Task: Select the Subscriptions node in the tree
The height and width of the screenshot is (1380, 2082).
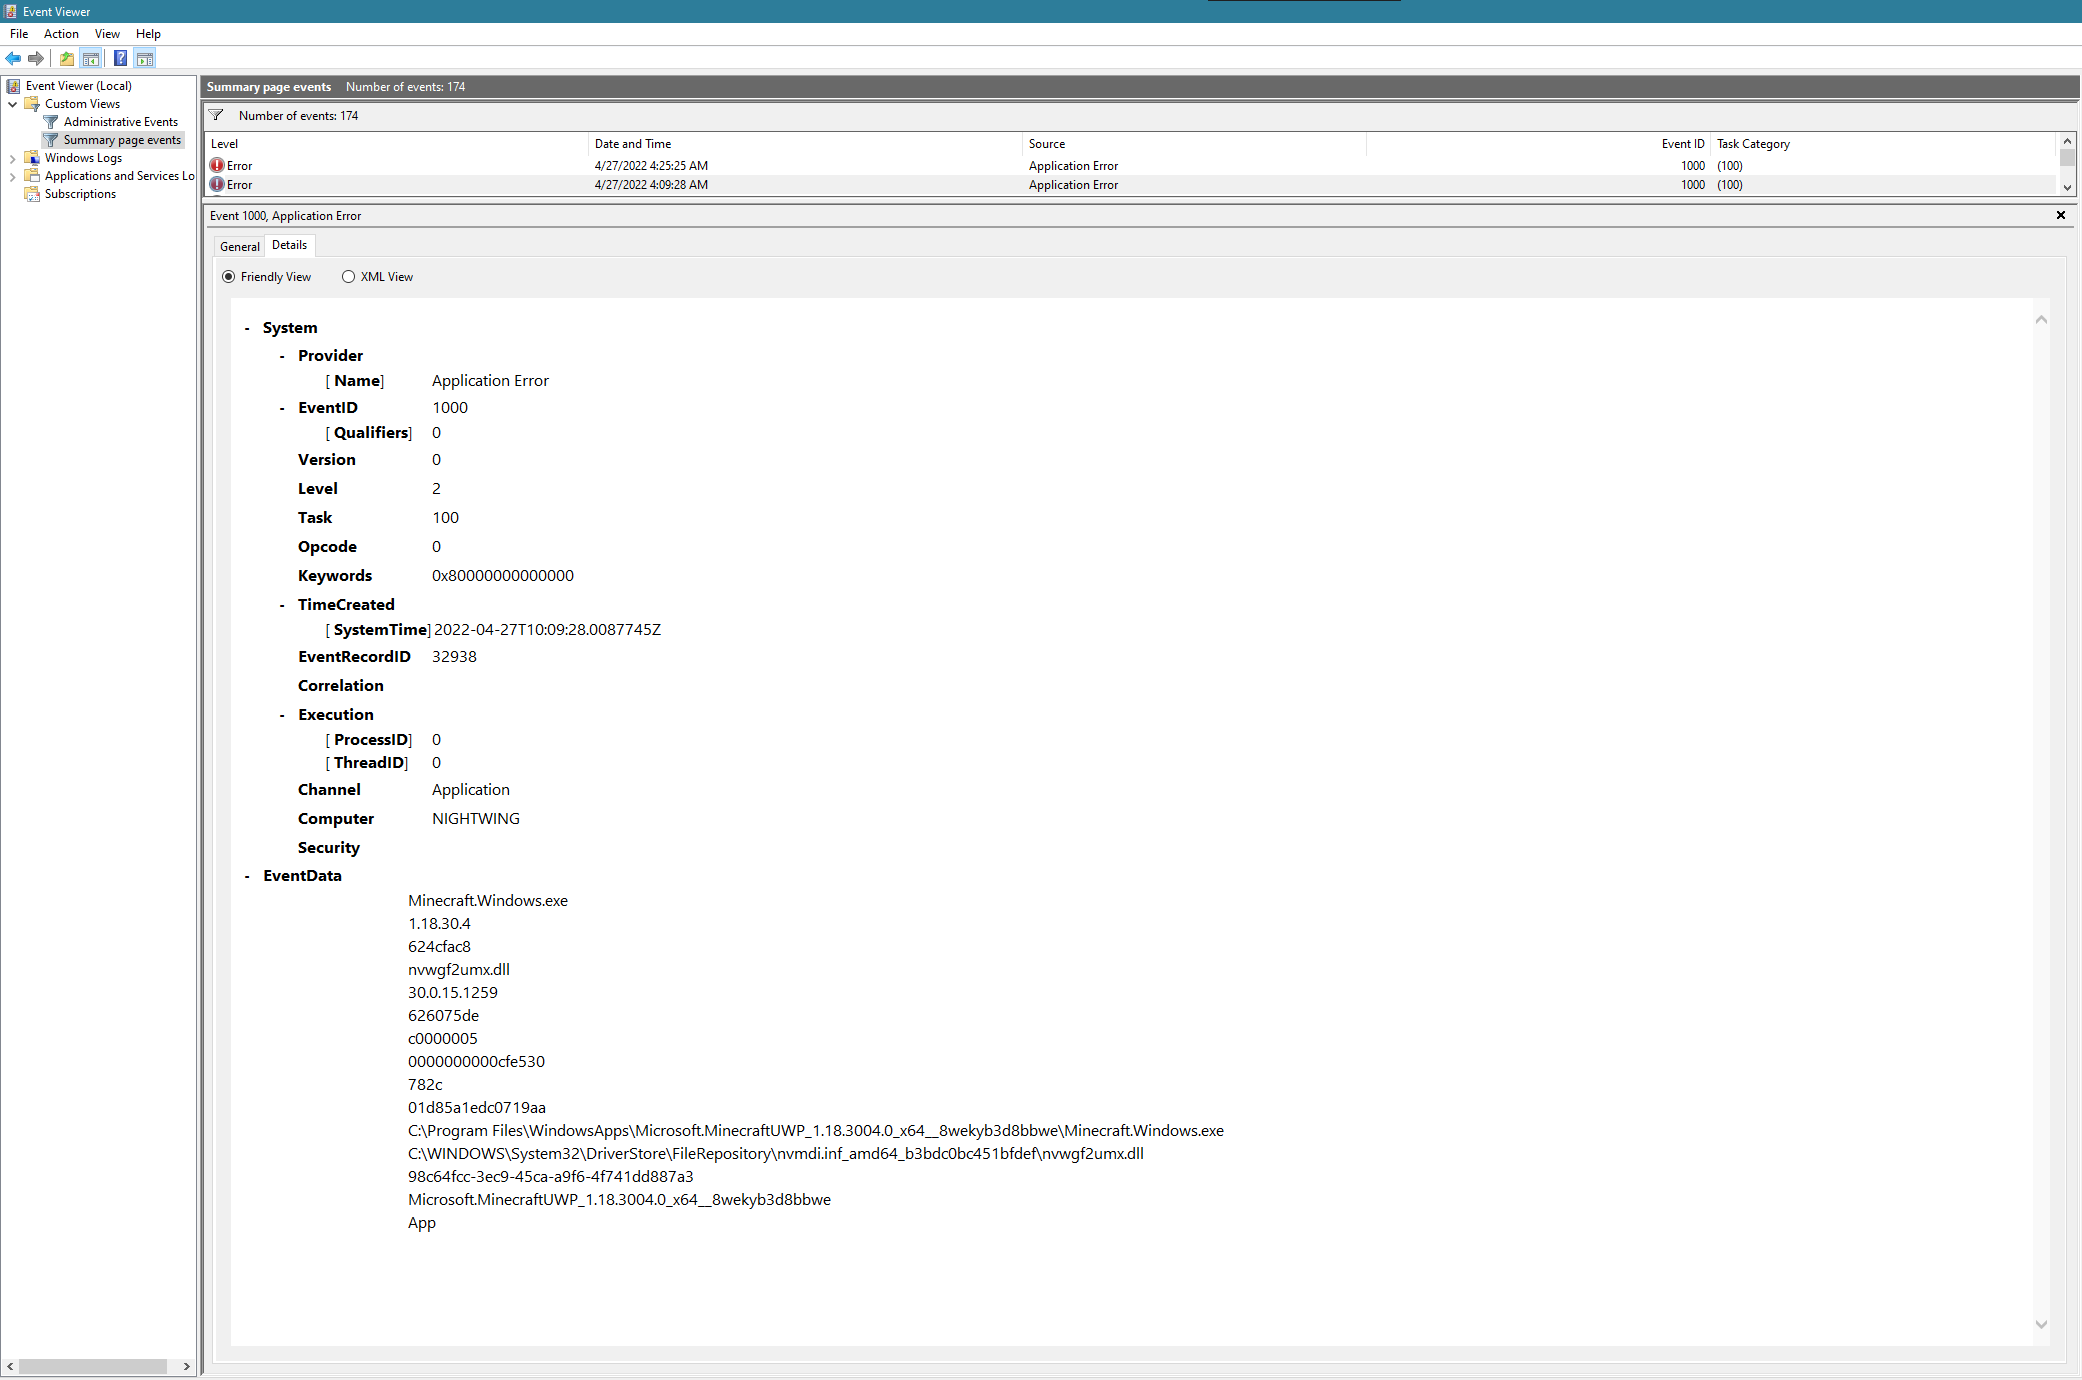Action: 80,194
